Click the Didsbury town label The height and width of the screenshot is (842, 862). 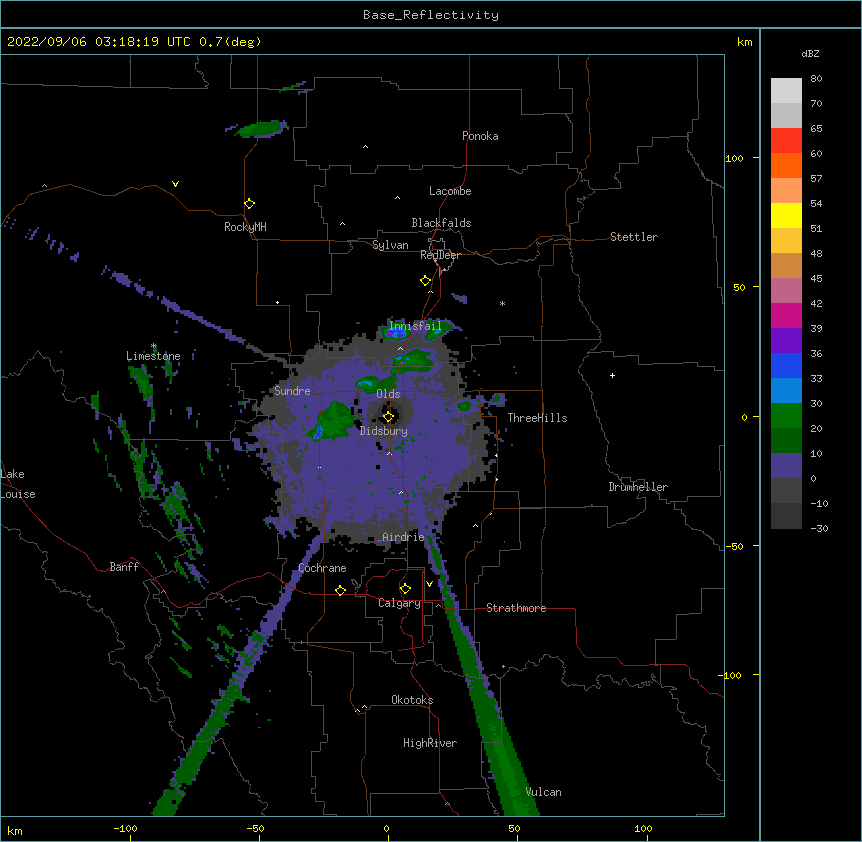click(x=384, y=431)
